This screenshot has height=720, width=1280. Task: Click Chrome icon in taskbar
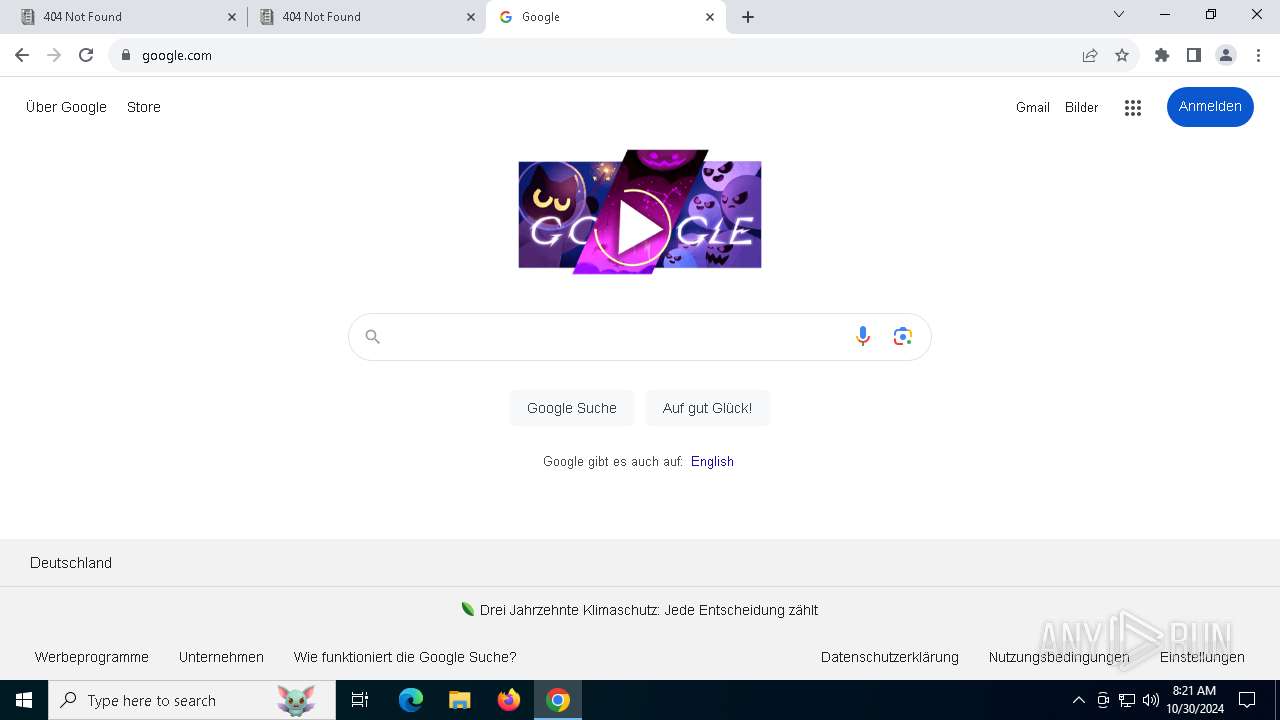point(558,700)
